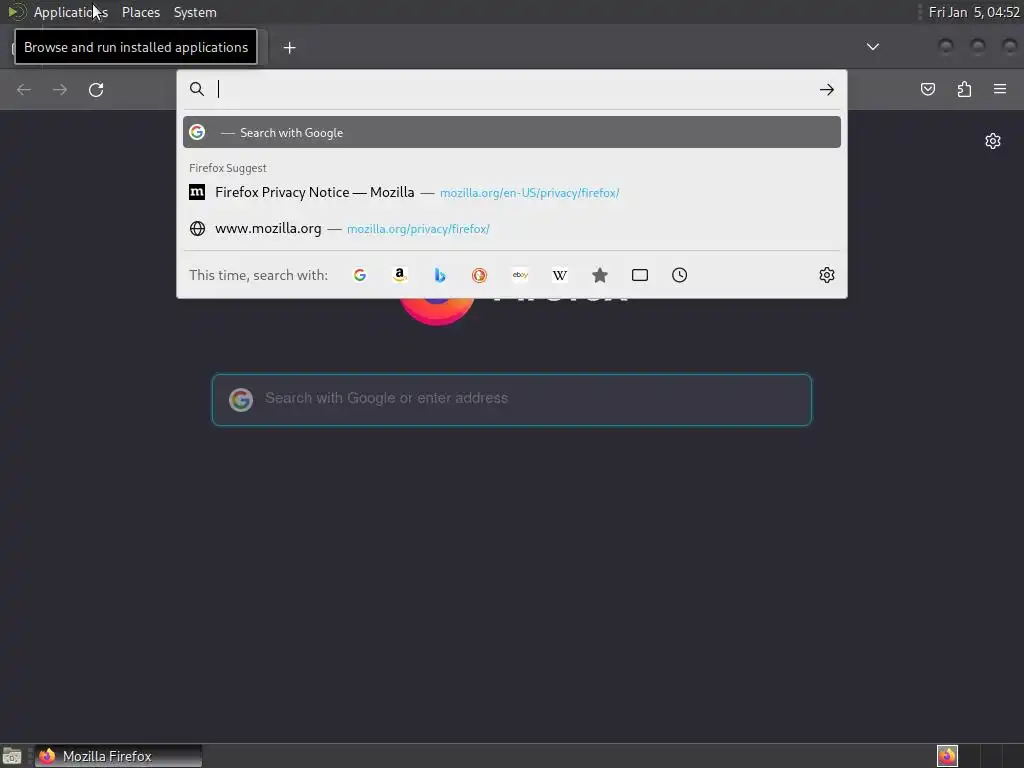This screenshot has height=768, width=1024.
Task: Open the Firefox hamburger application menu
Action: point(1000,89)
